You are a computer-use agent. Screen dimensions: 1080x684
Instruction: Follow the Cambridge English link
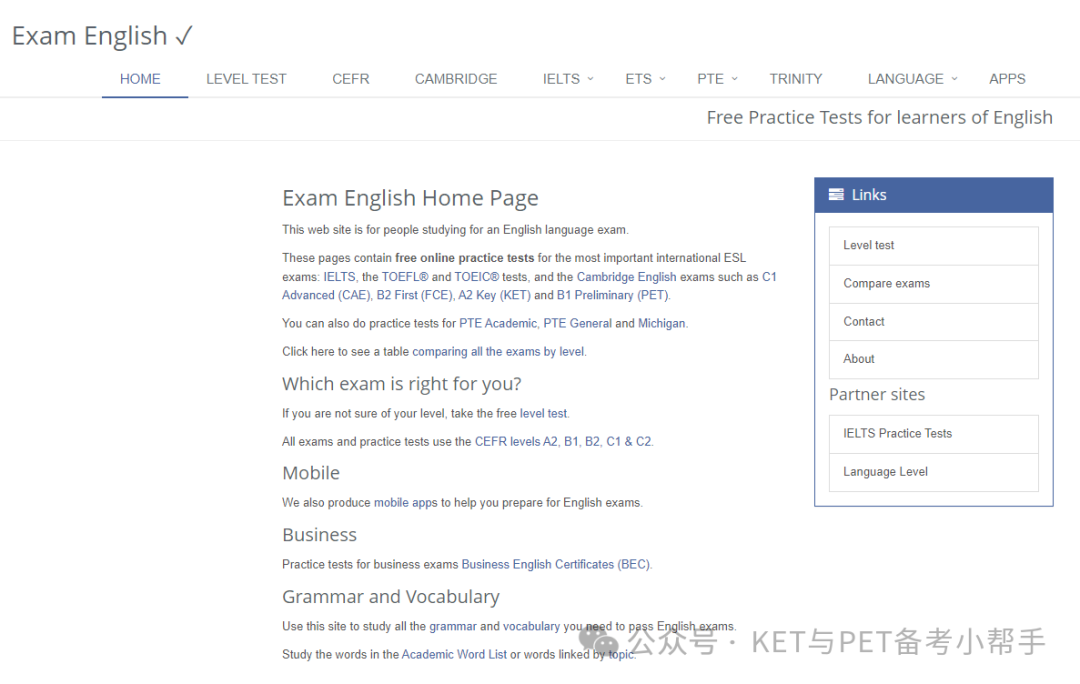(626, 277)
